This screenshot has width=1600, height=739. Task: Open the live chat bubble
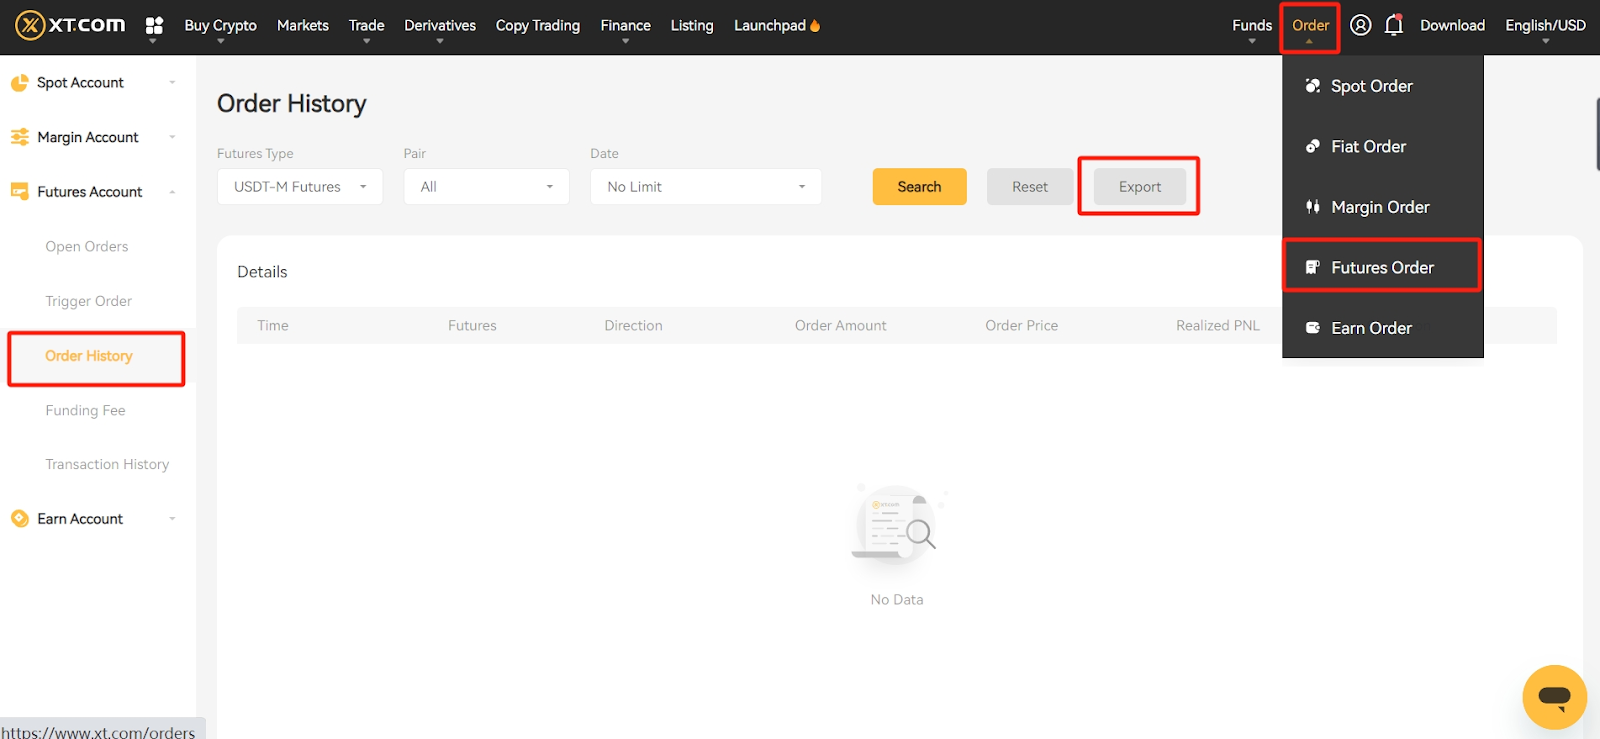[1554, 696]
